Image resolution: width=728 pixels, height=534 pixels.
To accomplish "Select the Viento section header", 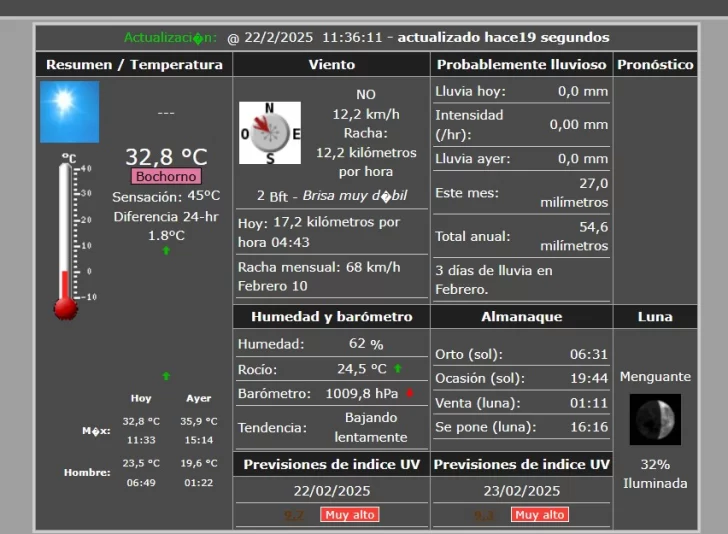I will point(332,65).
